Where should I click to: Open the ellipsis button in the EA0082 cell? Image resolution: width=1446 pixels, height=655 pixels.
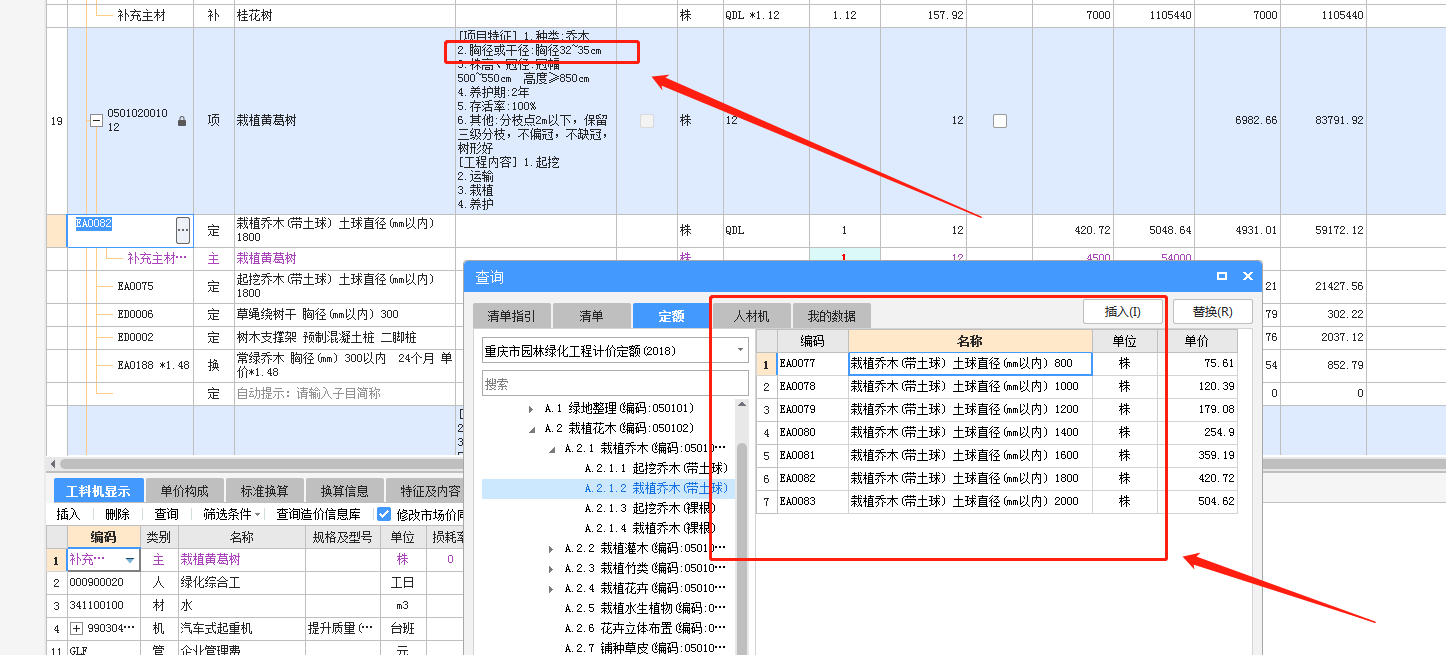183,230
